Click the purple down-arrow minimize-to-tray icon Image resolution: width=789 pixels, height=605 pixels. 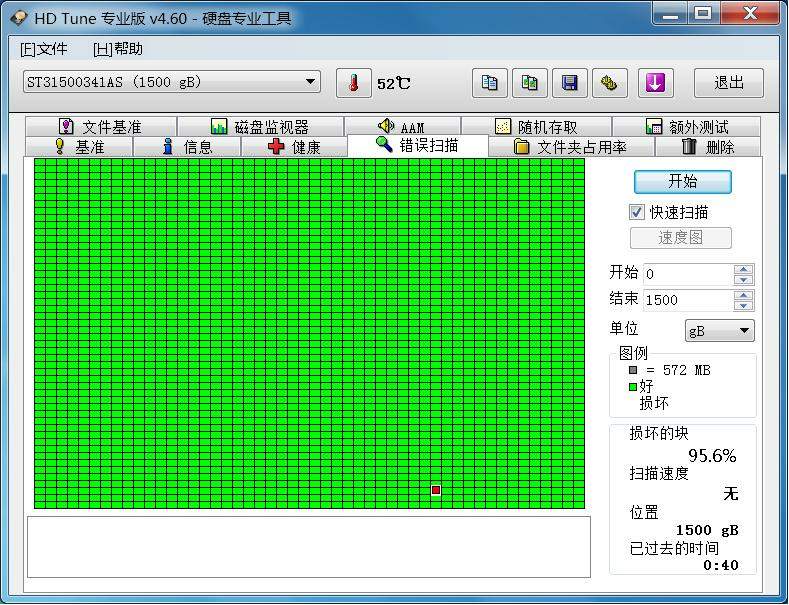[x=655, y=83]
